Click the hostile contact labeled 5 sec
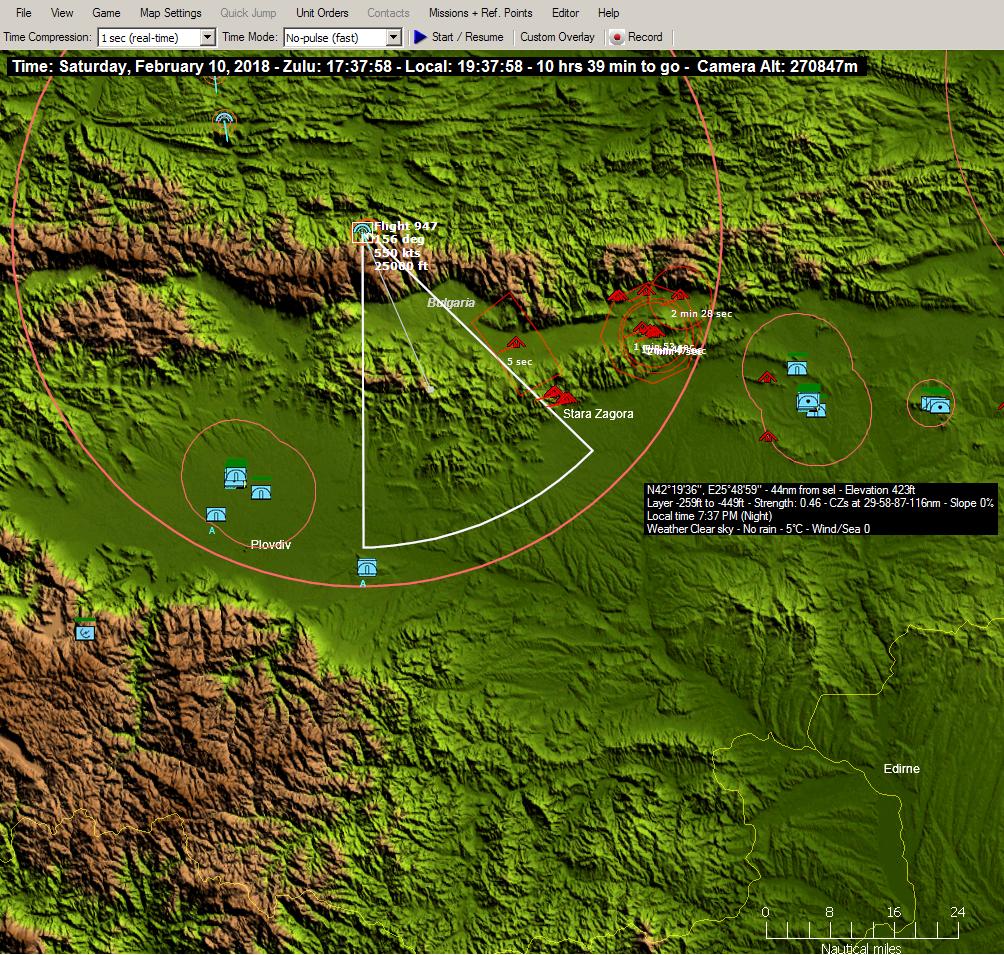This screenshot has width=1004, height=955. (516, 343)
